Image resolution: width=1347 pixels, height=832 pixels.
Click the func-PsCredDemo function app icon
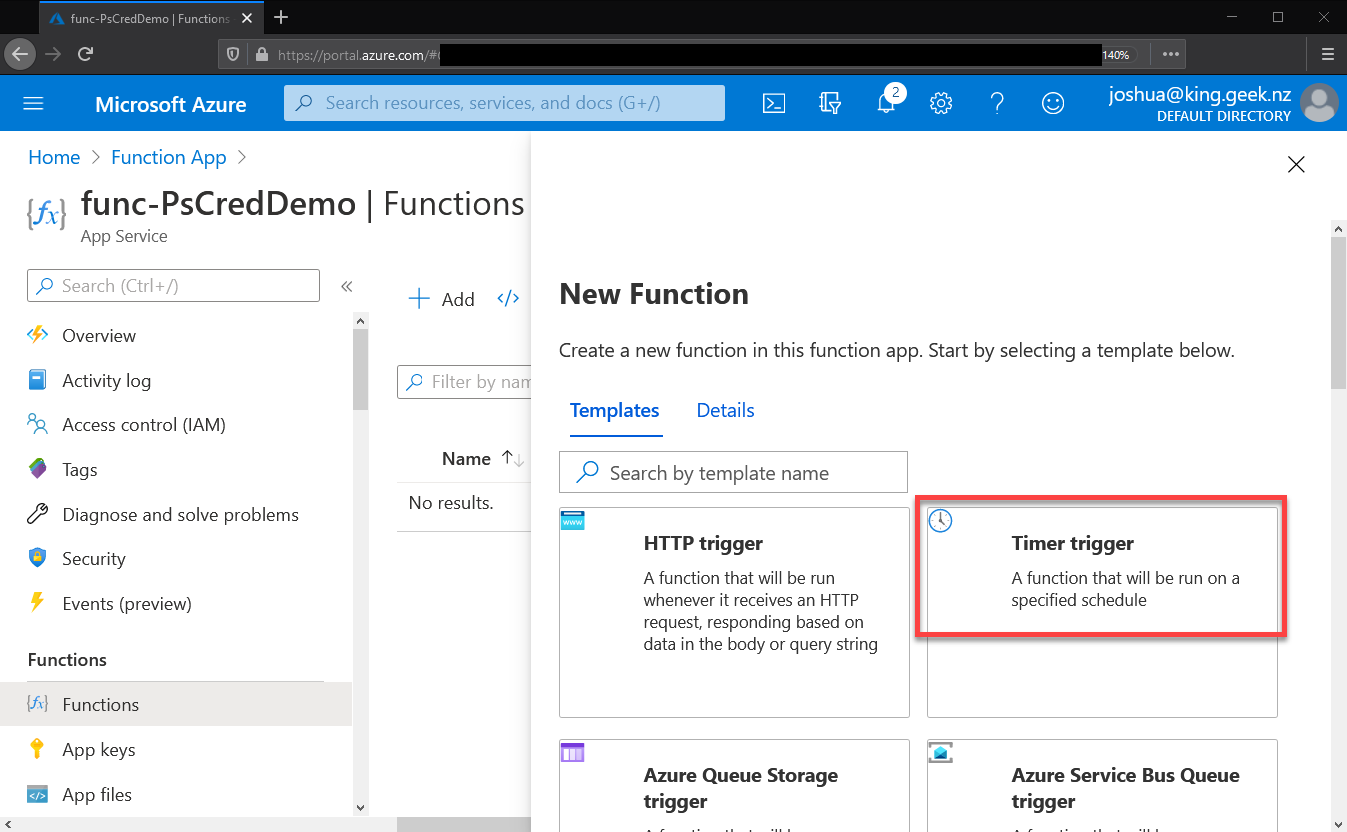46,213
